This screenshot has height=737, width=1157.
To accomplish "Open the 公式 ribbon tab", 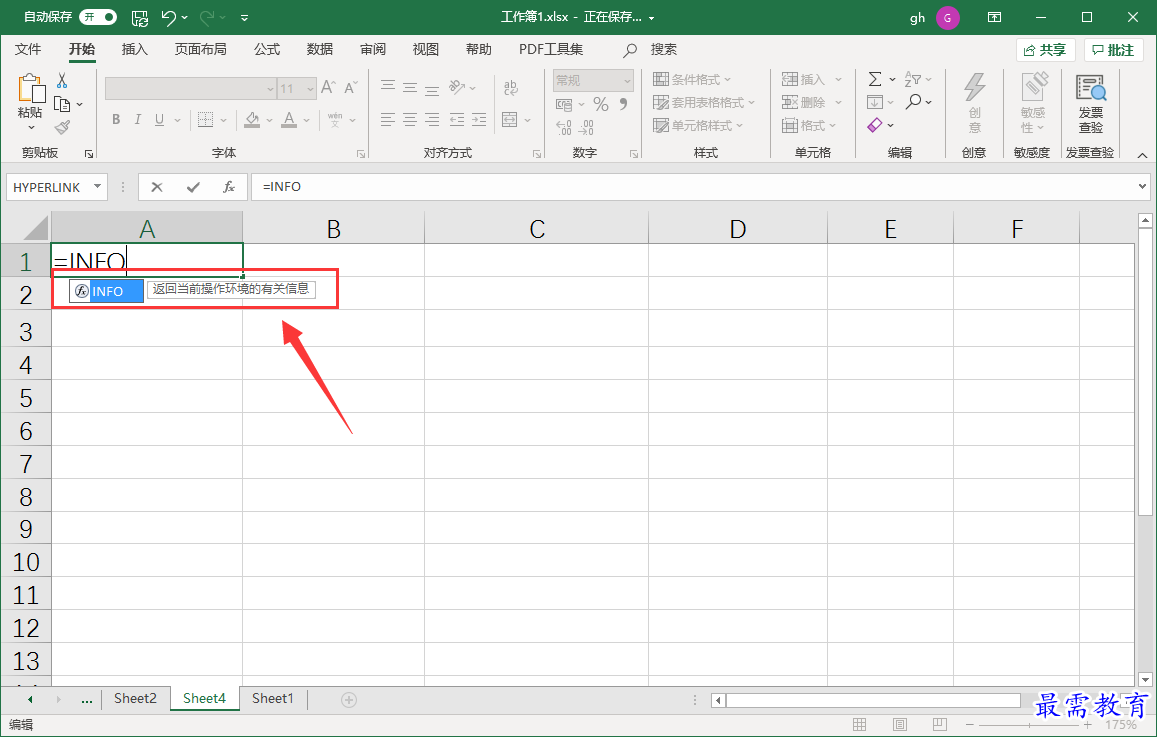I will 267,49.
